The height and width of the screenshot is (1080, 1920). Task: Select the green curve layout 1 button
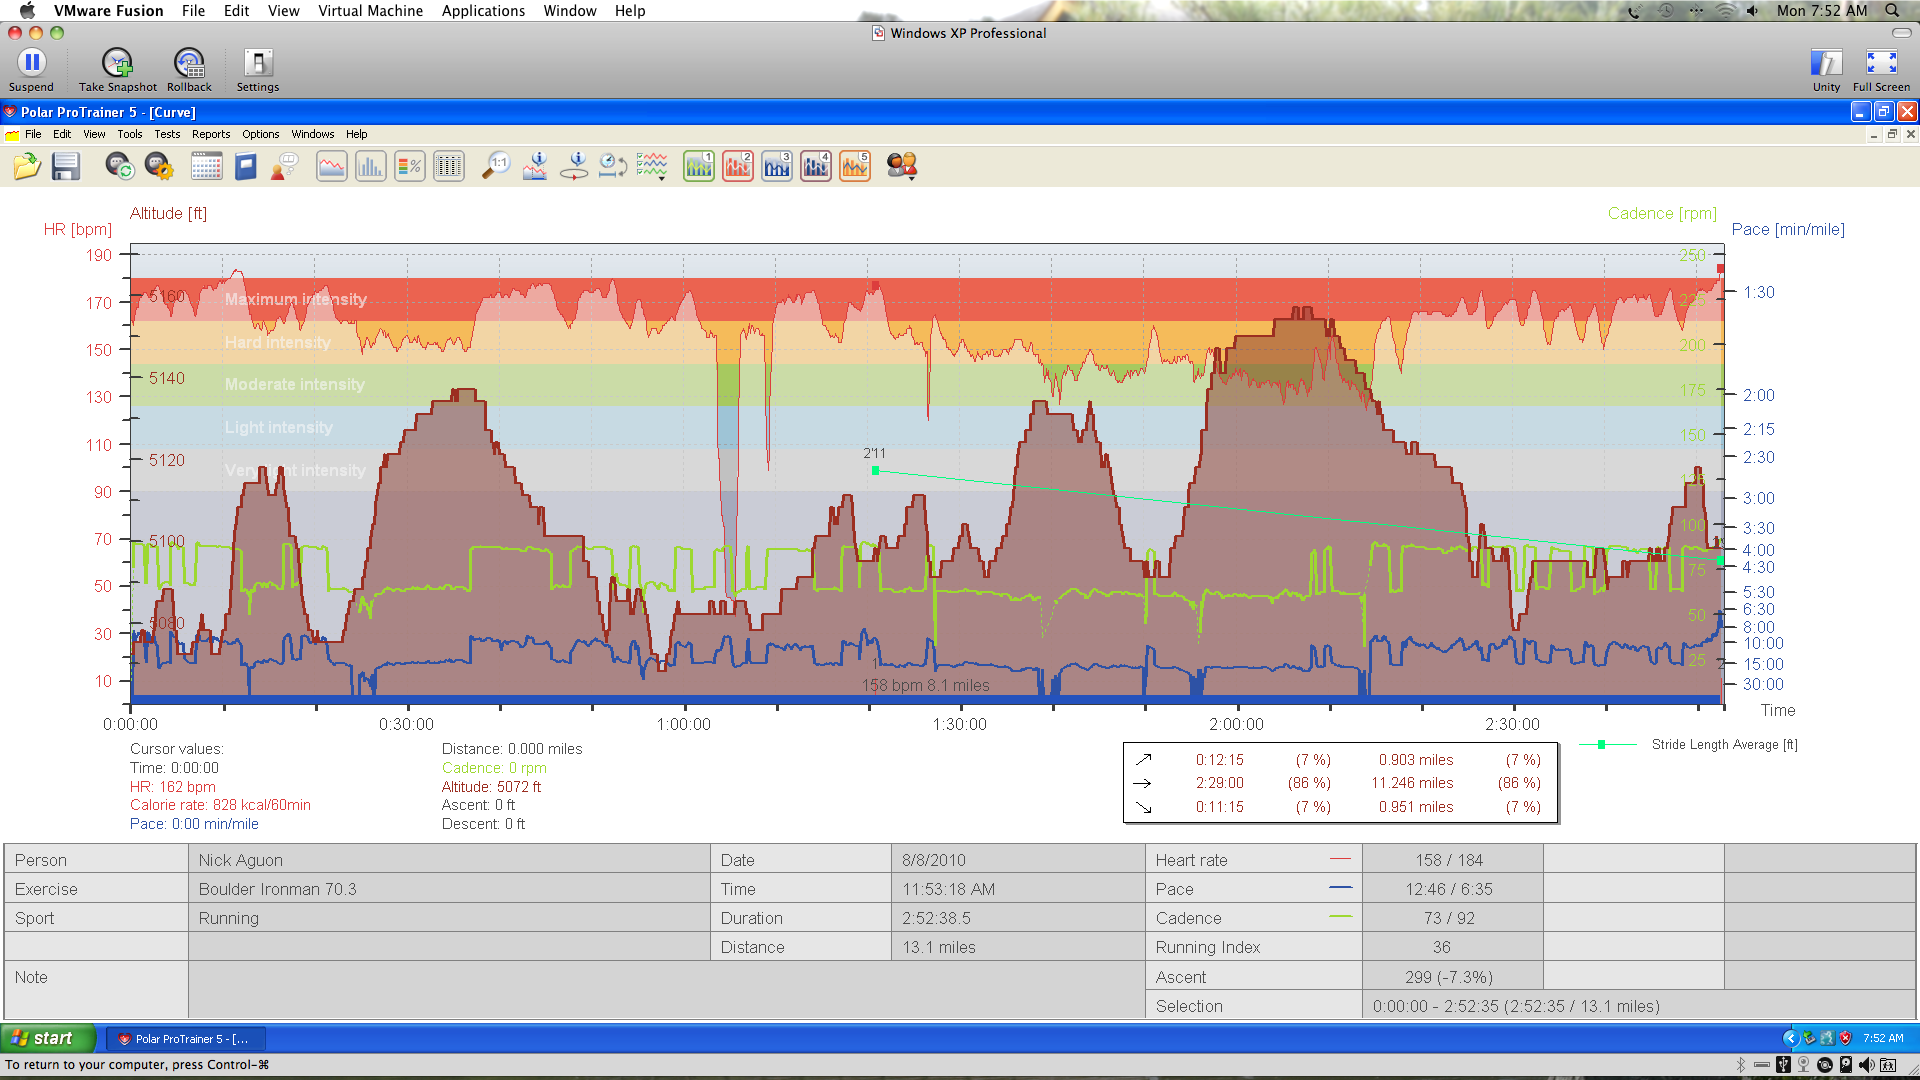pyautogui.click(x=698, y=166)
